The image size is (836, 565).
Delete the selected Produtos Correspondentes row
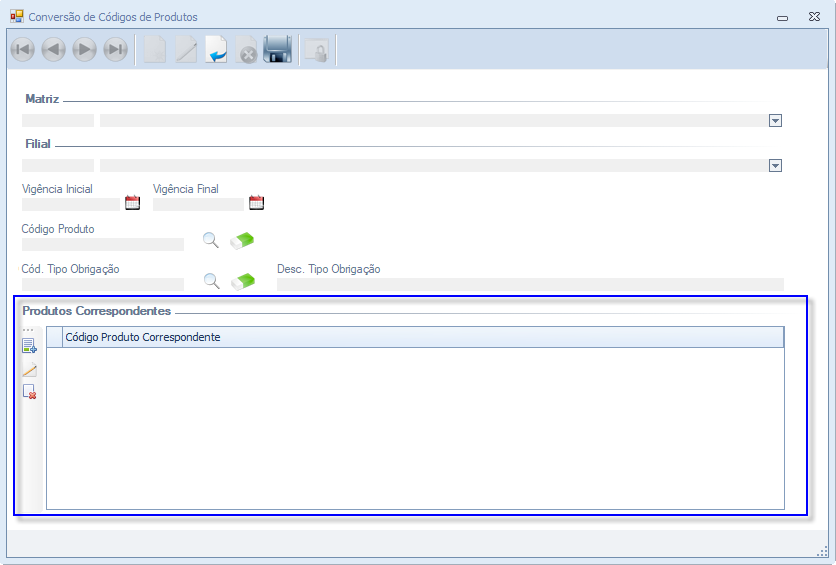click(x=29, y=392)
